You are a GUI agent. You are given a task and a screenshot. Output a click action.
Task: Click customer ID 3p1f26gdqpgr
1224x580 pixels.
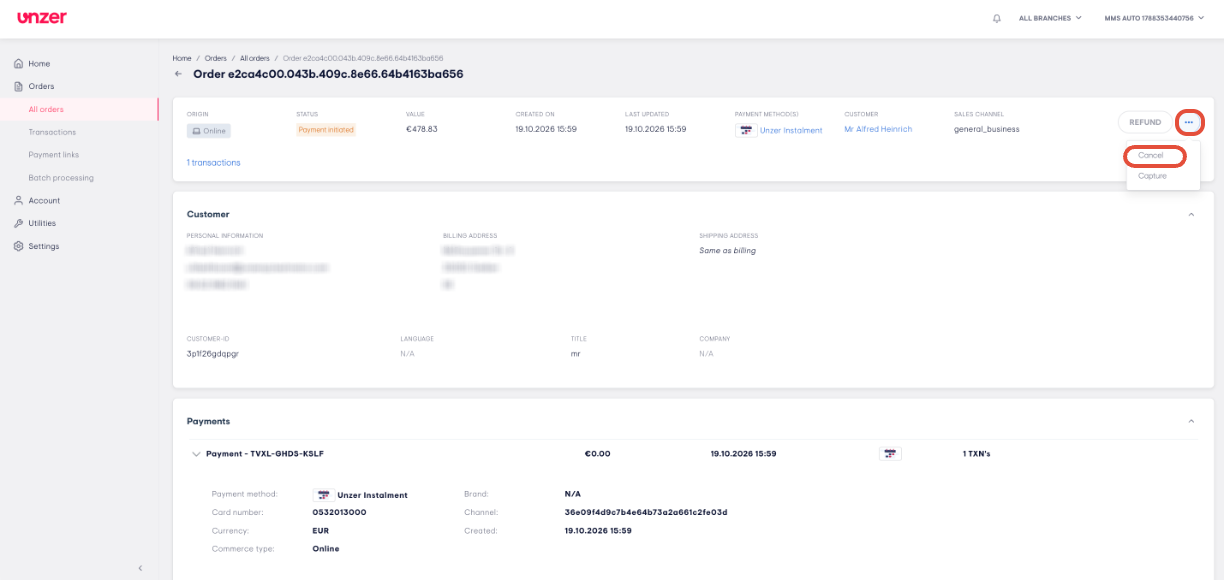213,354
